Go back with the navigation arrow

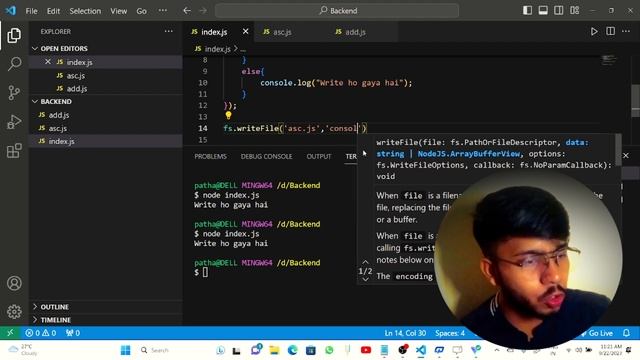[187, 11]
